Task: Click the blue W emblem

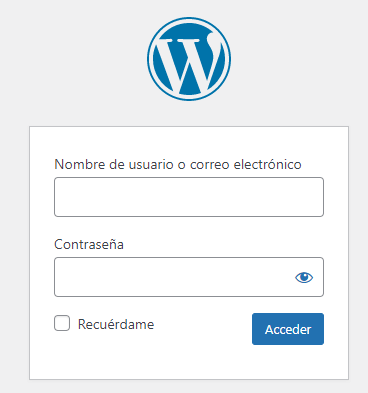Action: click(189, 59)
